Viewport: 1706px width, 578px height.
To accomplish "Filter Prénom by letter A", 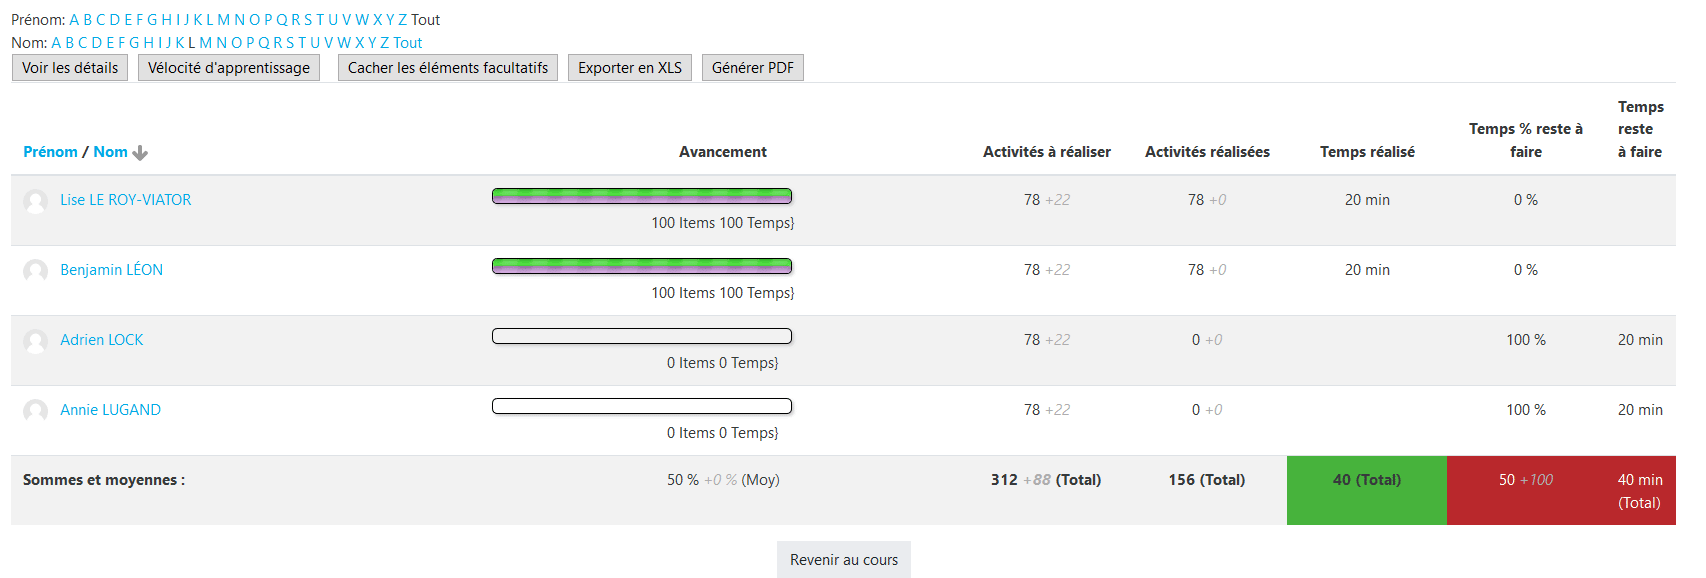I will [74, 20].
